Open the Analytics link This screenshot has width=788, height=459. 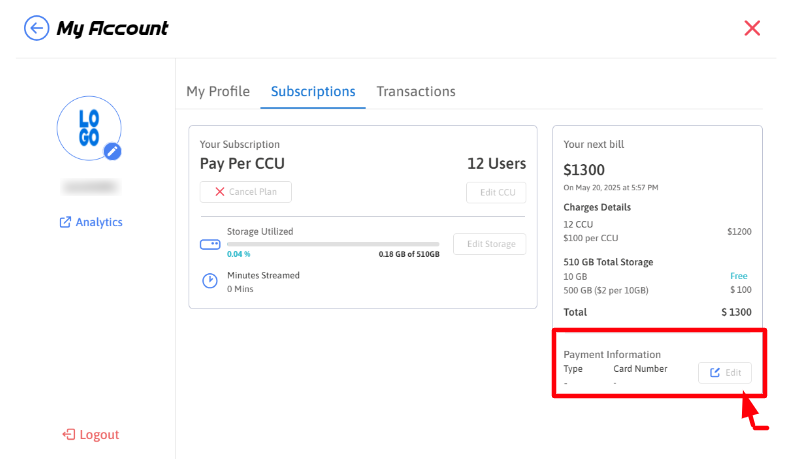point(98,222)
